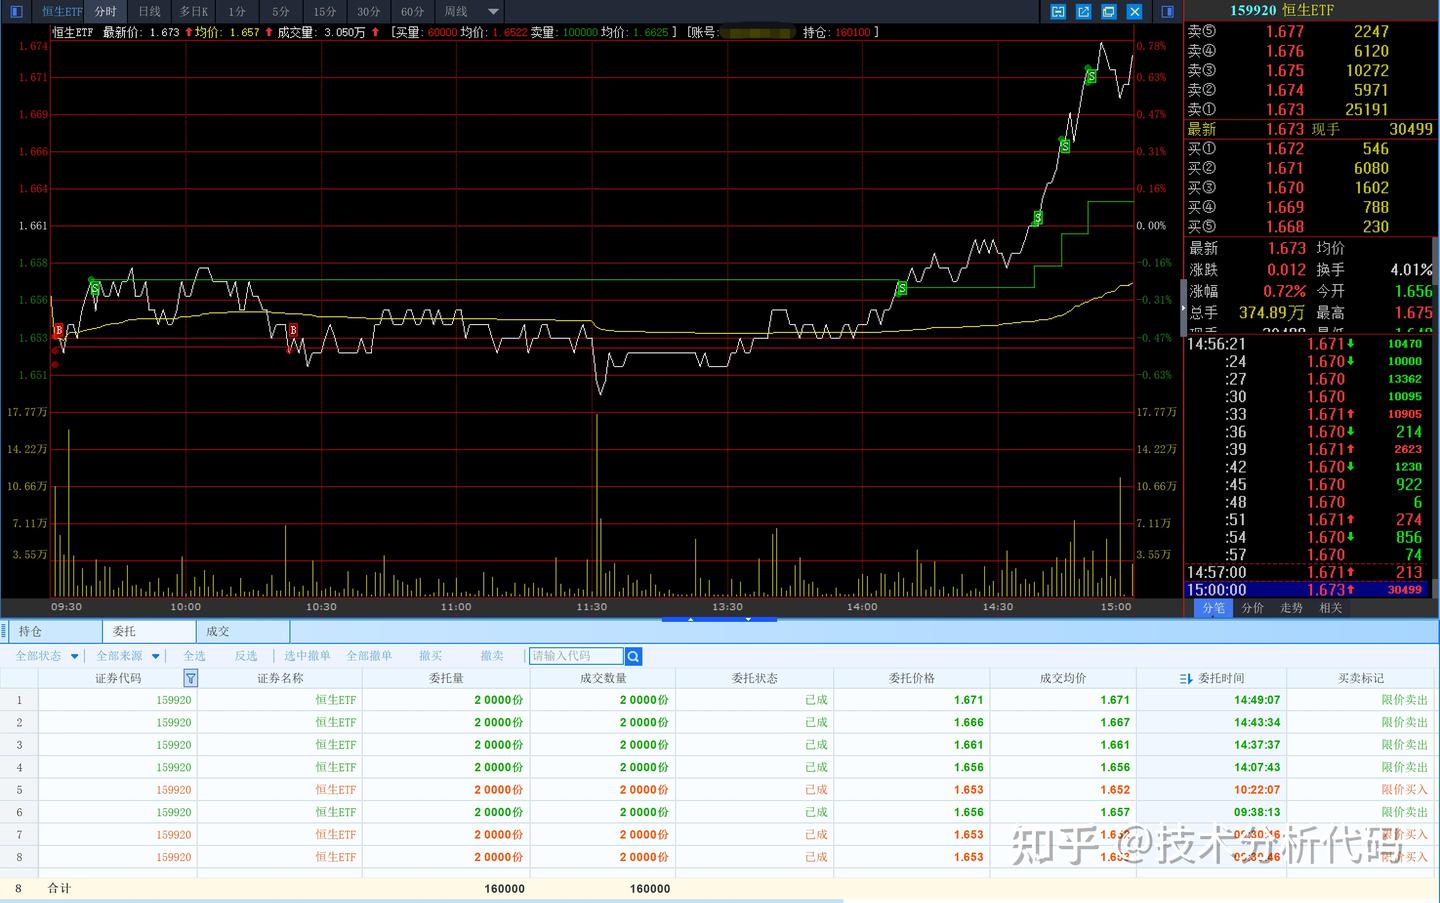The height and width of the screenshot is (903, 1440).
Task: Select the 分价 price-distribution tab
Action: coord(1252,608)
